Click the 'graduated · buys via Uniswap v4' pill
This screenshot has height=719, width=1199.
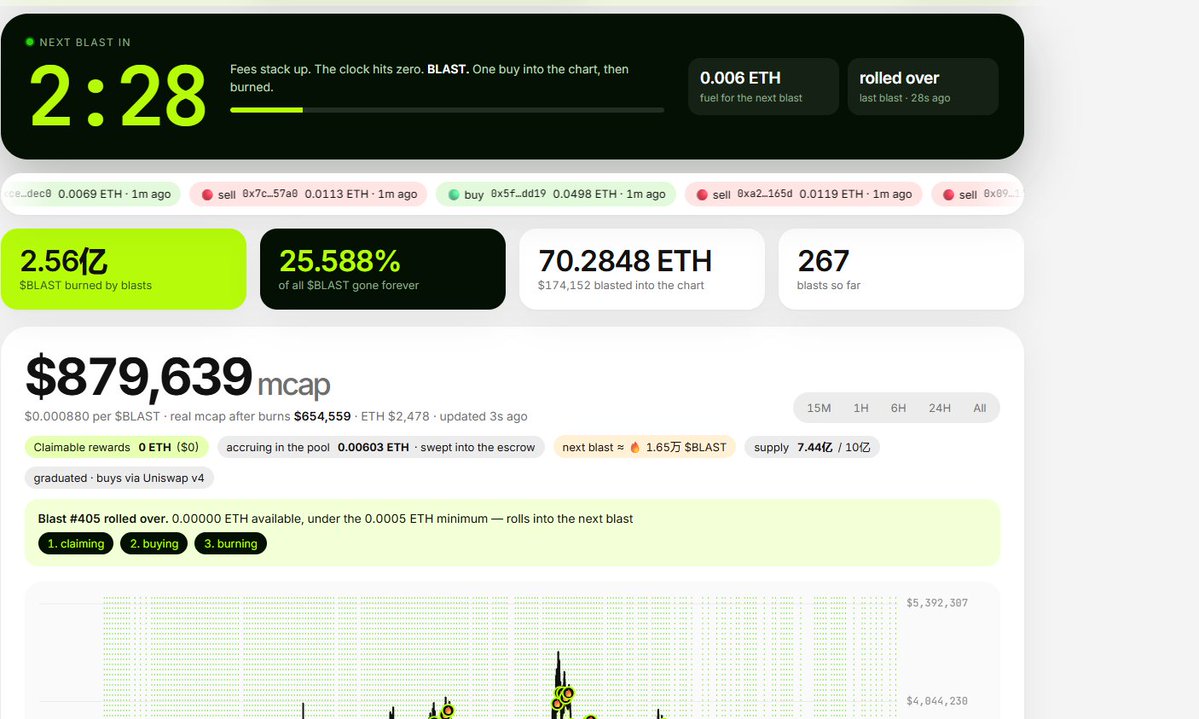pyautogui.click(x=119, y=478)
